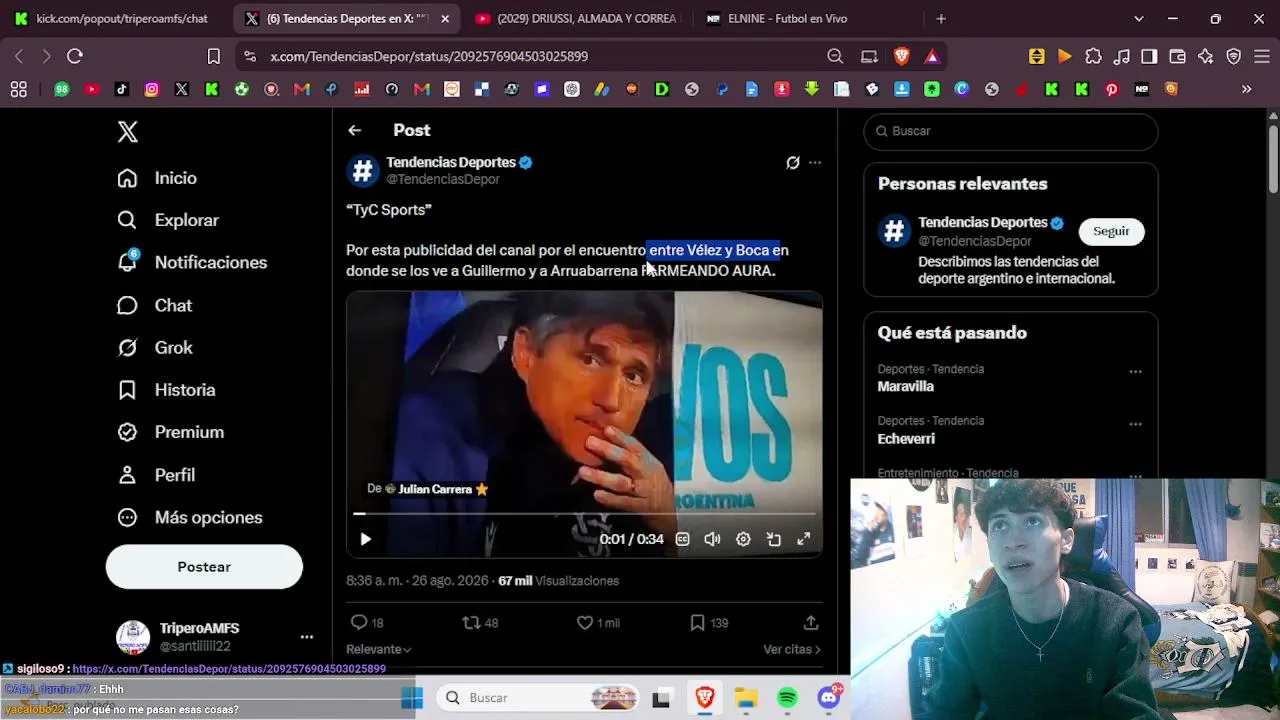Open the post's more options dots
The width and height of the screenshot is (1280, 720).
815,162
